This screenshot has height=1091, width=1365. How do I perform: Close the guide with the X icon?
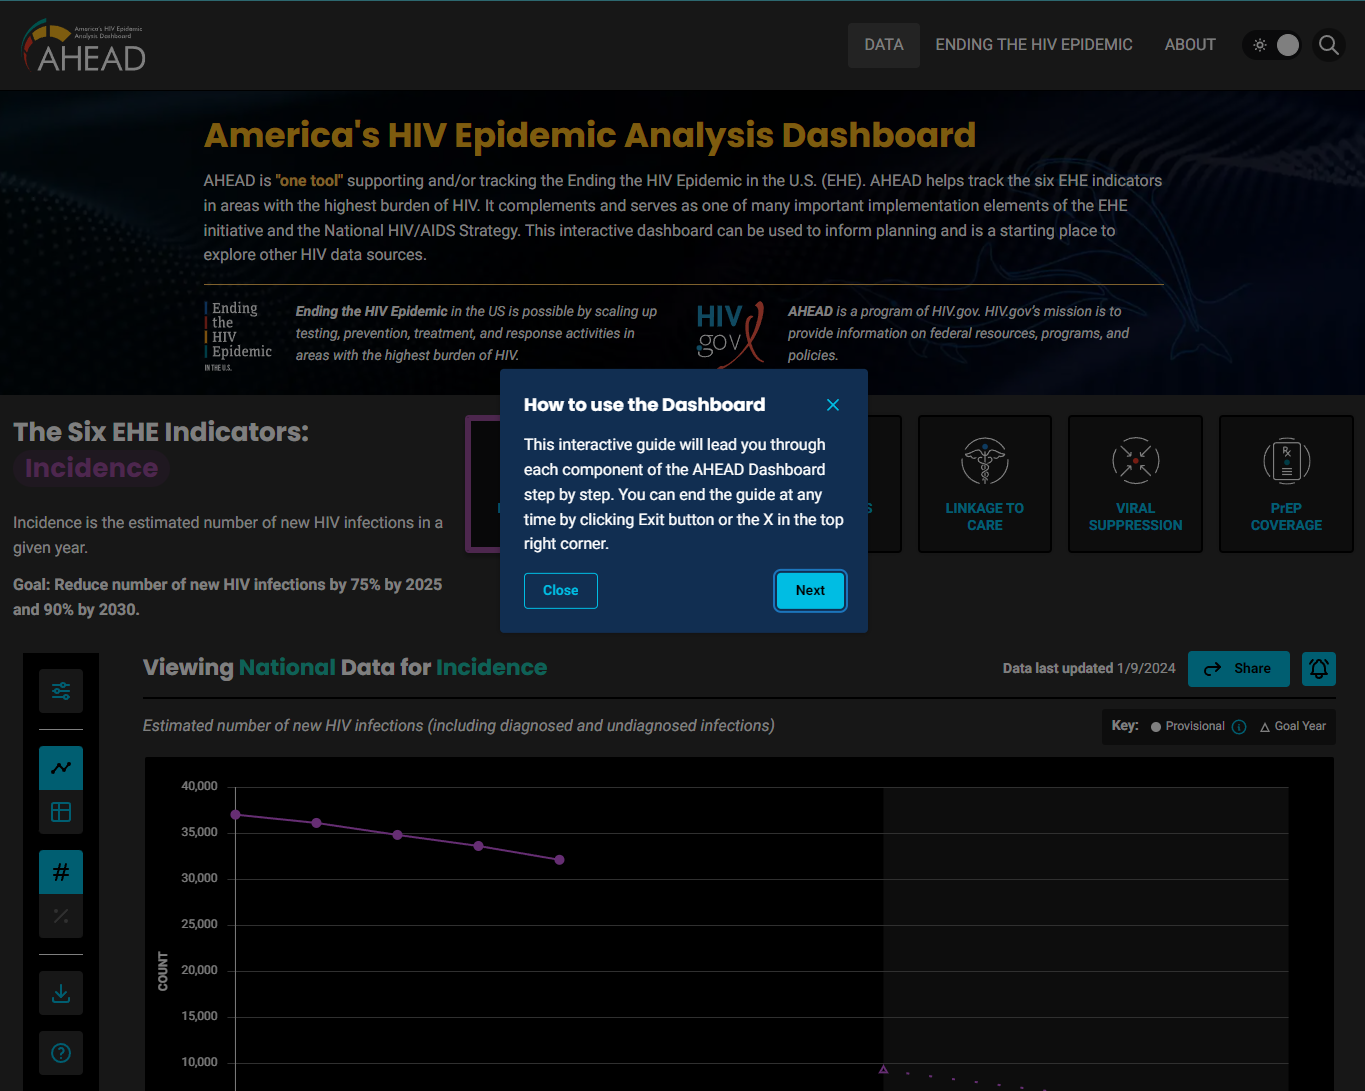833,405
